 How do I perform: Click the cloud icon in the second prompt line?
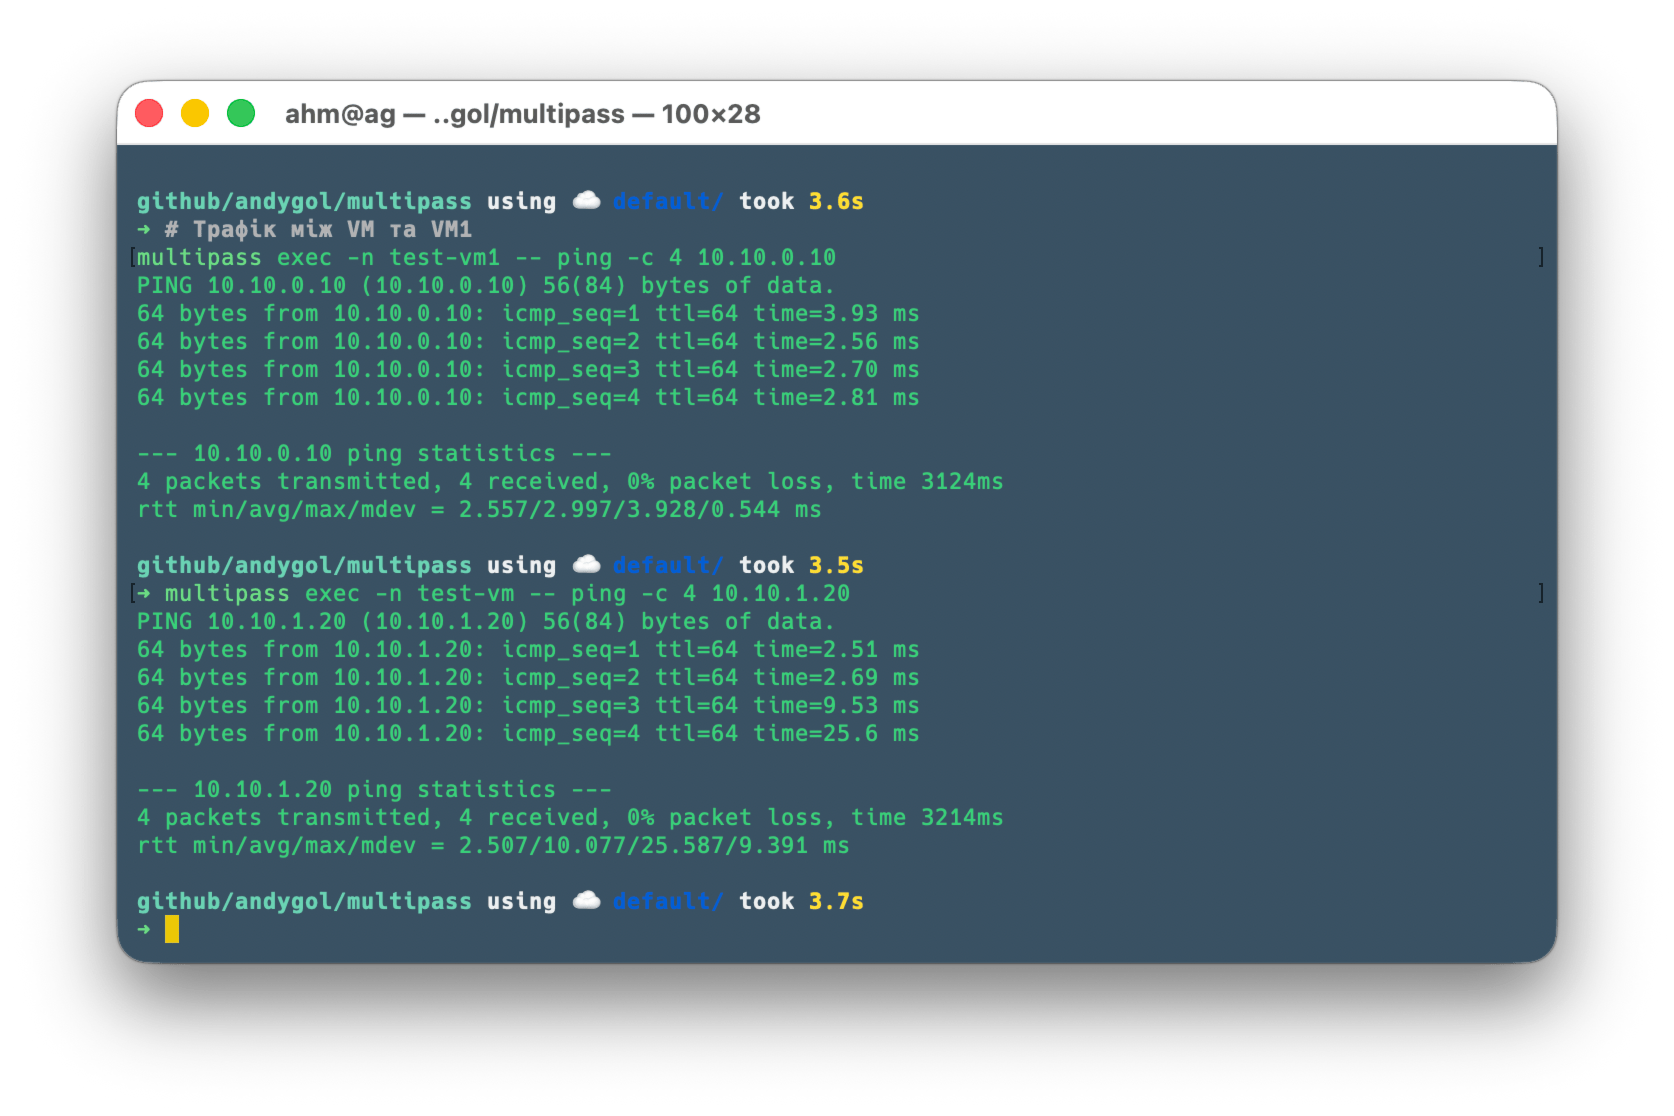coord(587,564)
